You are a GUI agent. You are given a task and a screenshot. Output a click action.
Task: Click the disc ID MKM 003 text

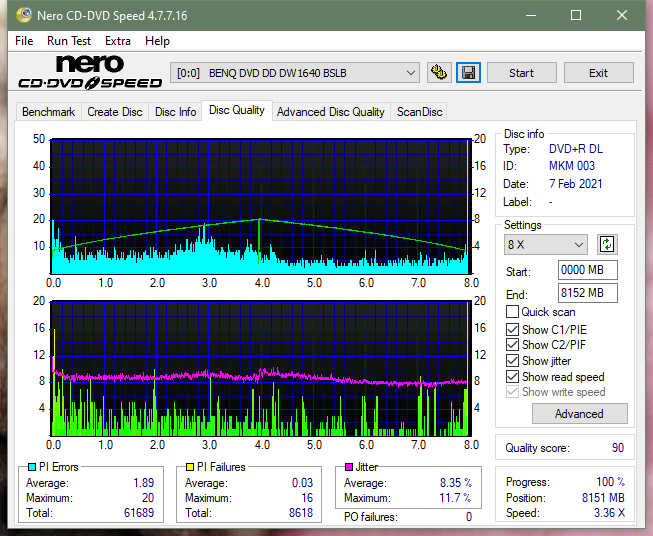tap(572, 166)
